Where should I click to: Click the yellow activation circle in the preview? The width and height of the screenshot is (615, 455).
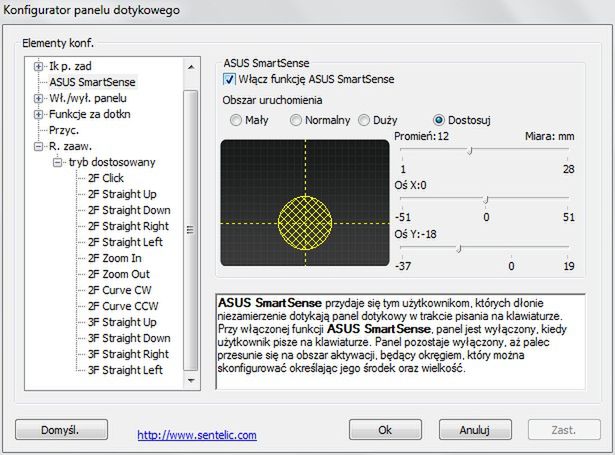click(x=305, y=223)
